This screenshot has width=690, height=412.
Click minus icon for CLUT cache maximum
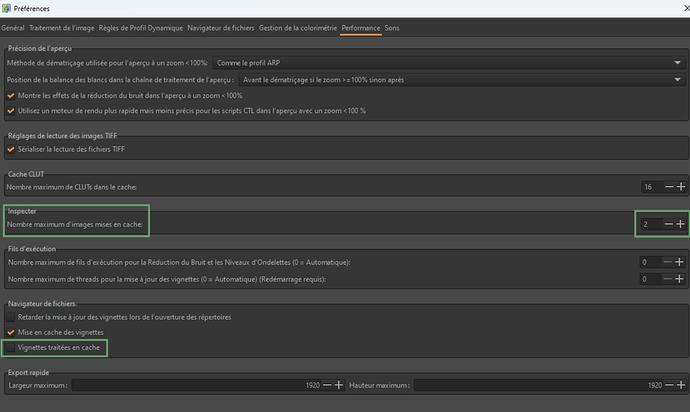pos(667,187)
